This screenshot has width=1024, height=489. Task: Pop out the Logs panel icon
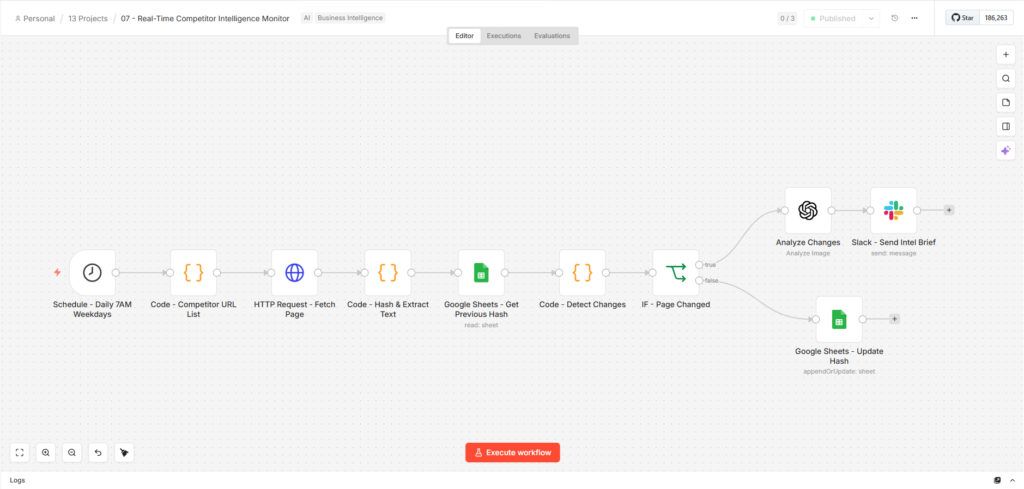997,480
